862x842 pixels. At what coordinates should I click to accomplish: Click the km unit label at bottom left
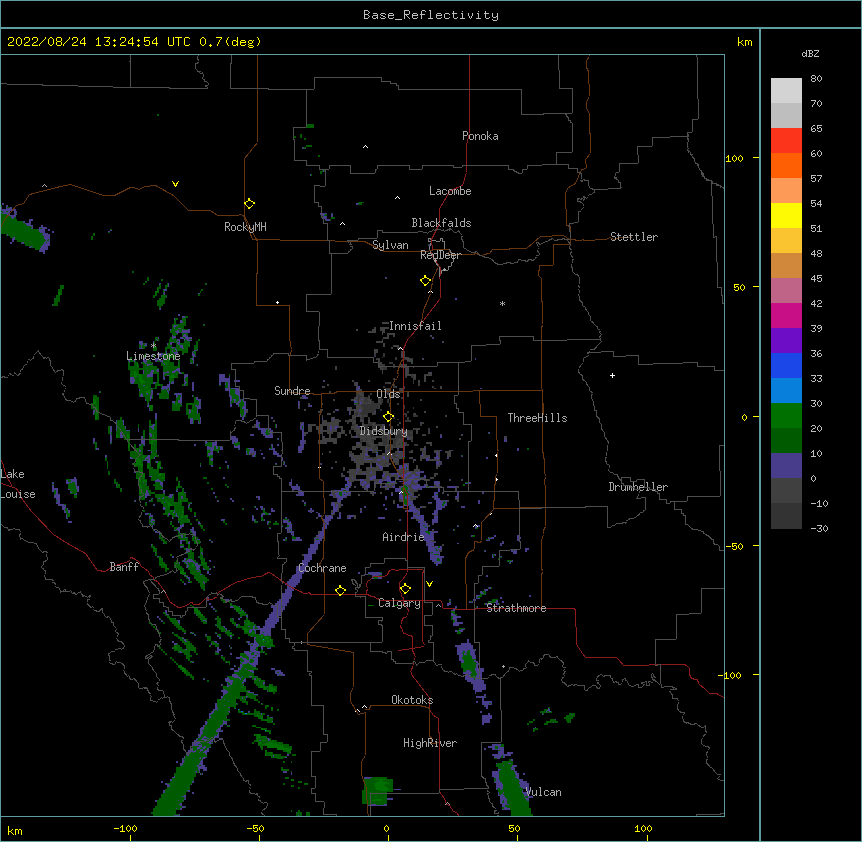point(15,831)
